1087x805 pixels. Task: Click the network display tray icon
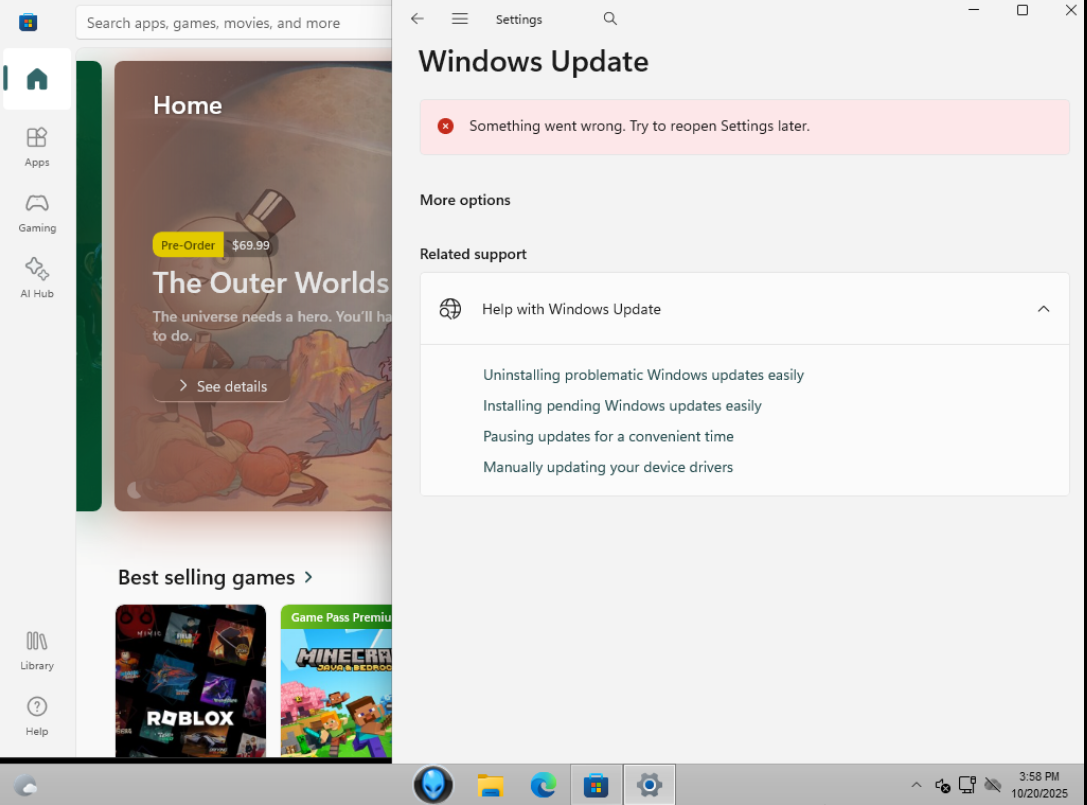coord(967,785)
